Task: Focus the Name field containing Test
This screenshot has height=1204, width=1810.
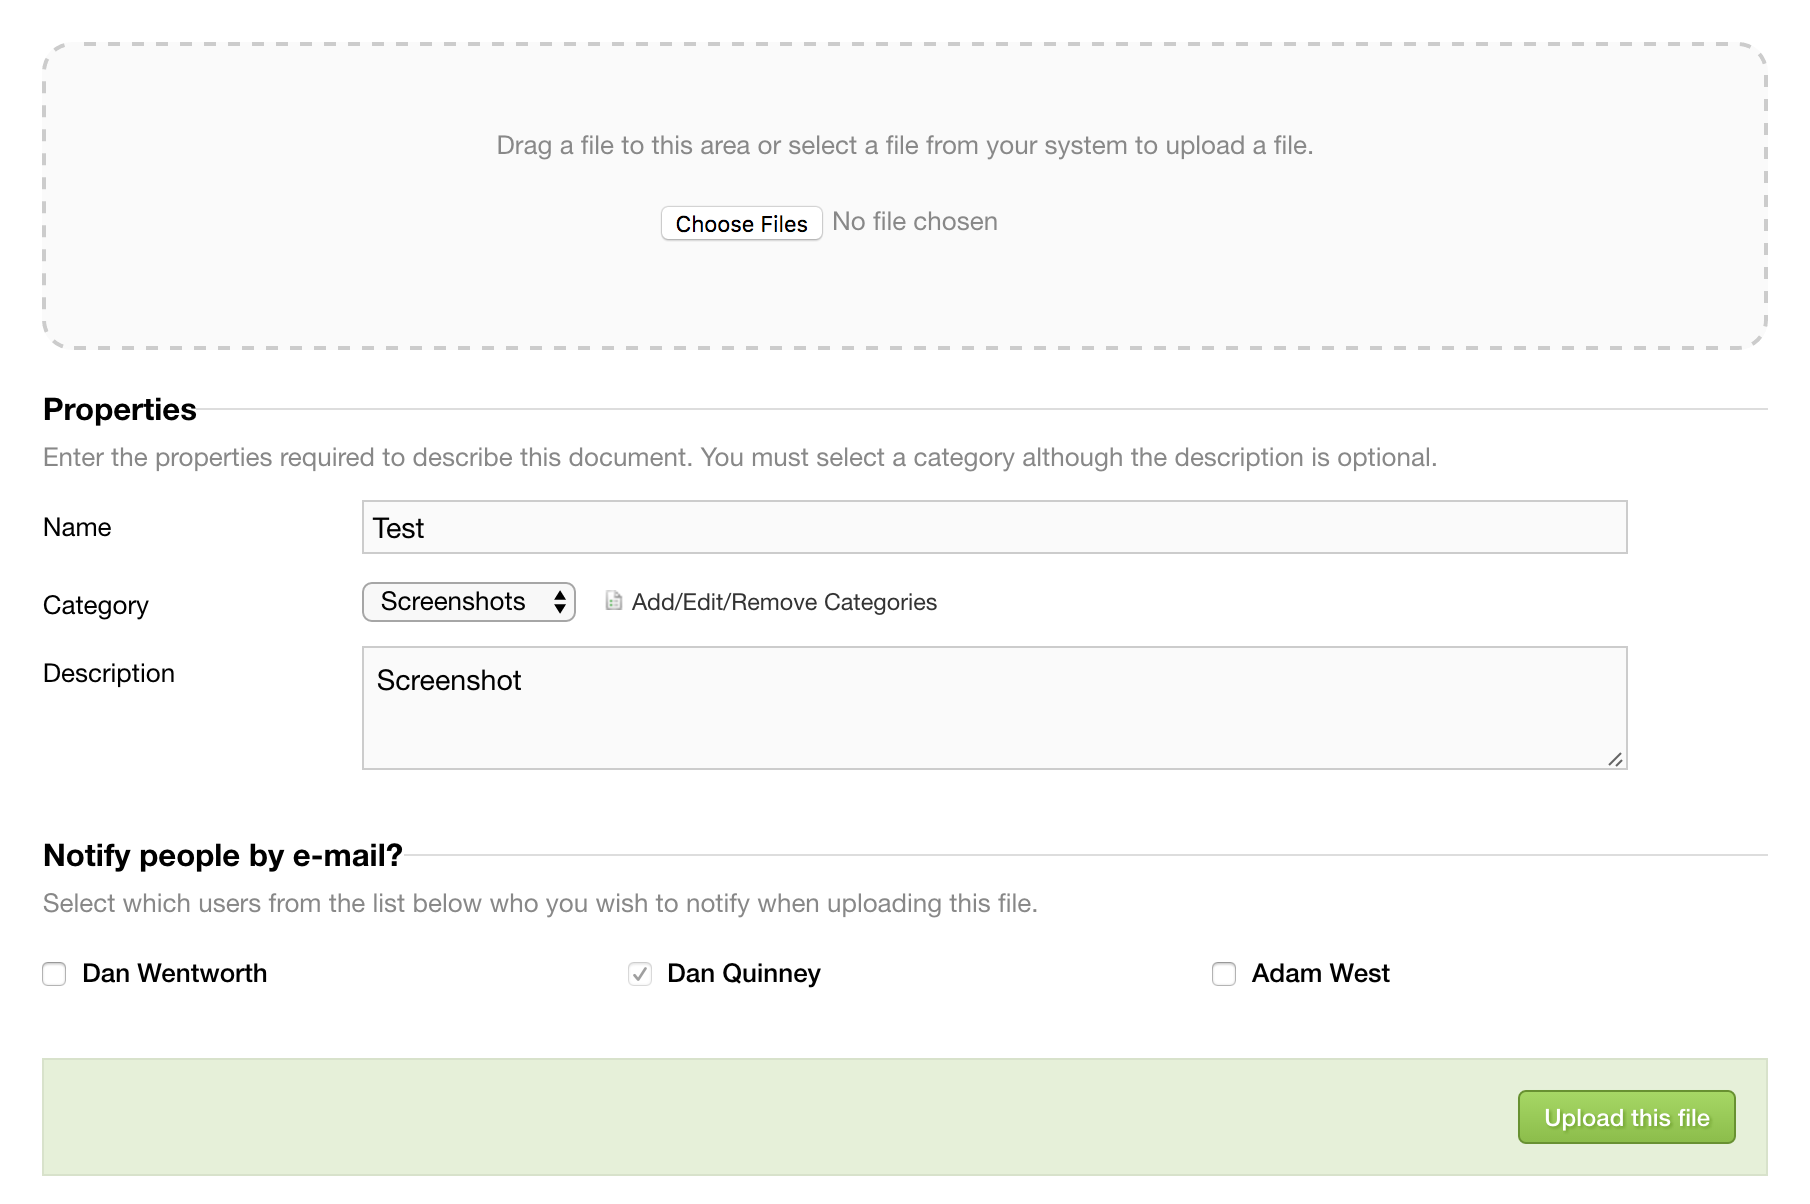Action: coord(994,527)
